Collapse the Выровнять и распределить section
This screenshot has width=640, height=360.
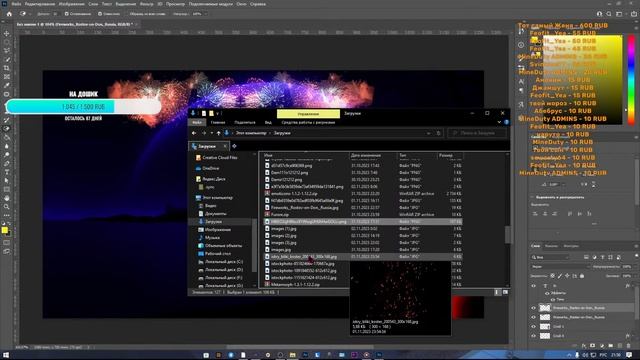pyautogui.click(x=532, y=197)
